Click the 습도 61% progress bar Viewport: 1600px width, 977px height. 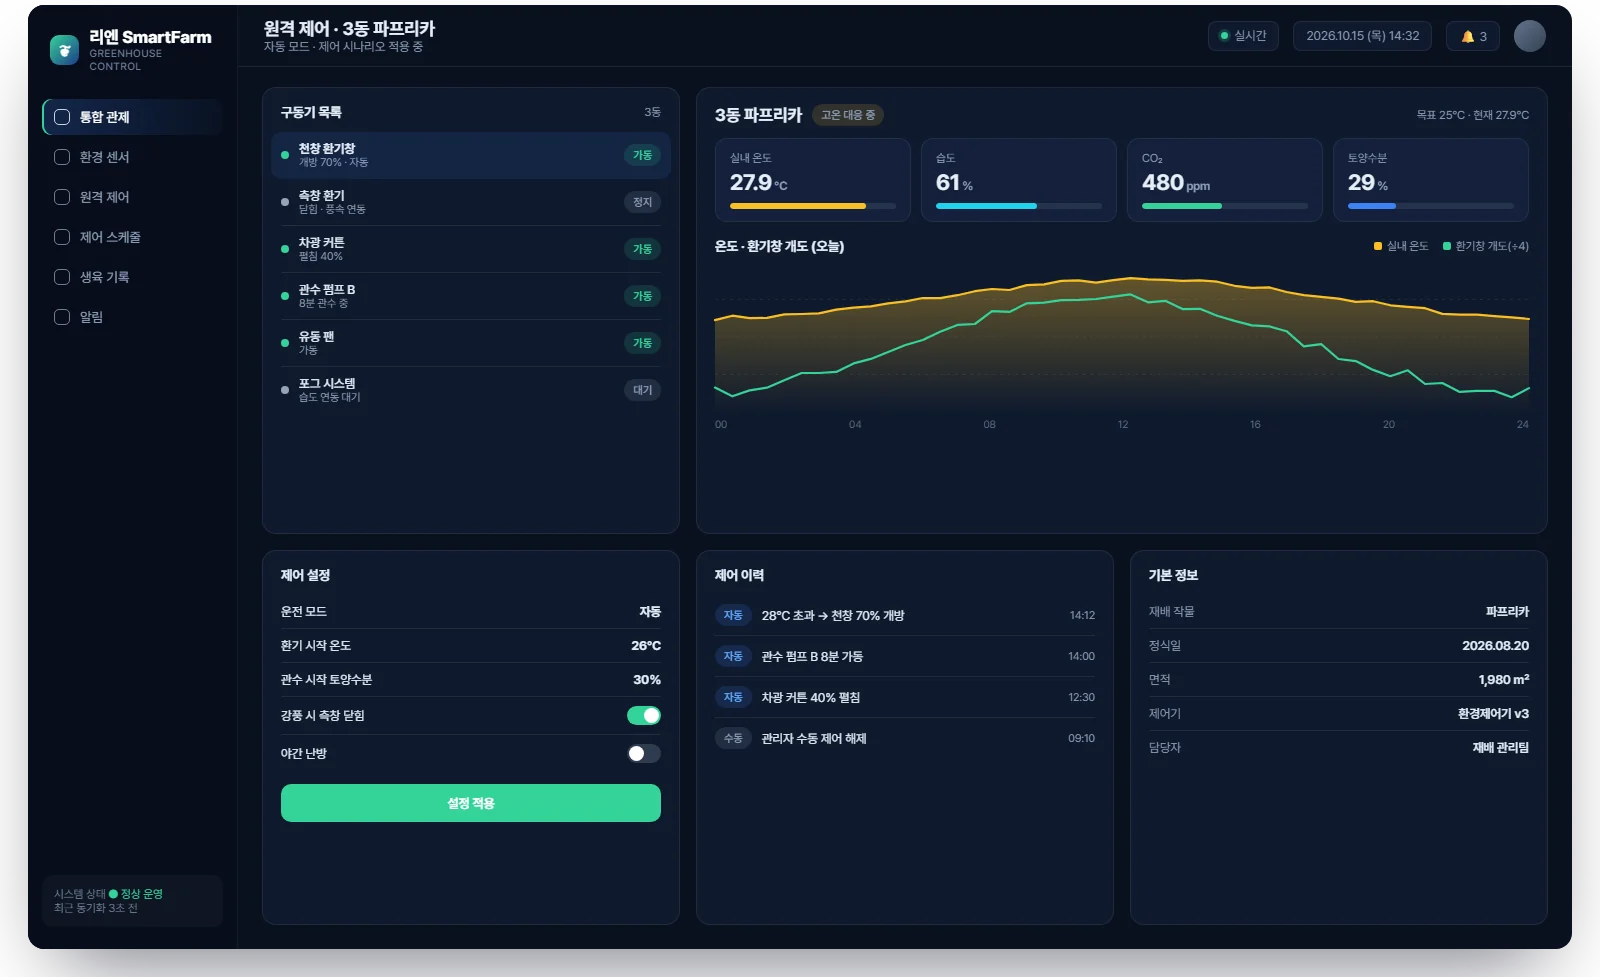pyautogui.click(x=1019, y=206)
